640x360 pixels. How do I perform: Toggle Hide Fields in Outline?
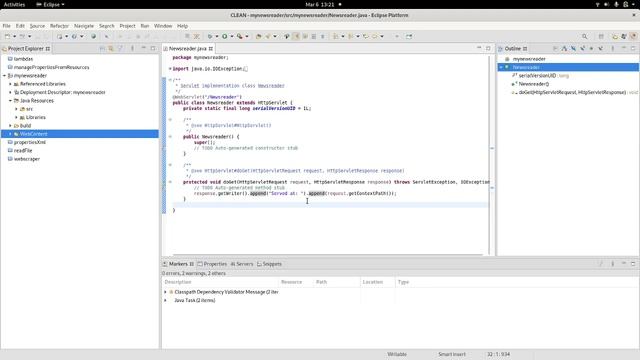pyautogui.click(x=573, y=48)
